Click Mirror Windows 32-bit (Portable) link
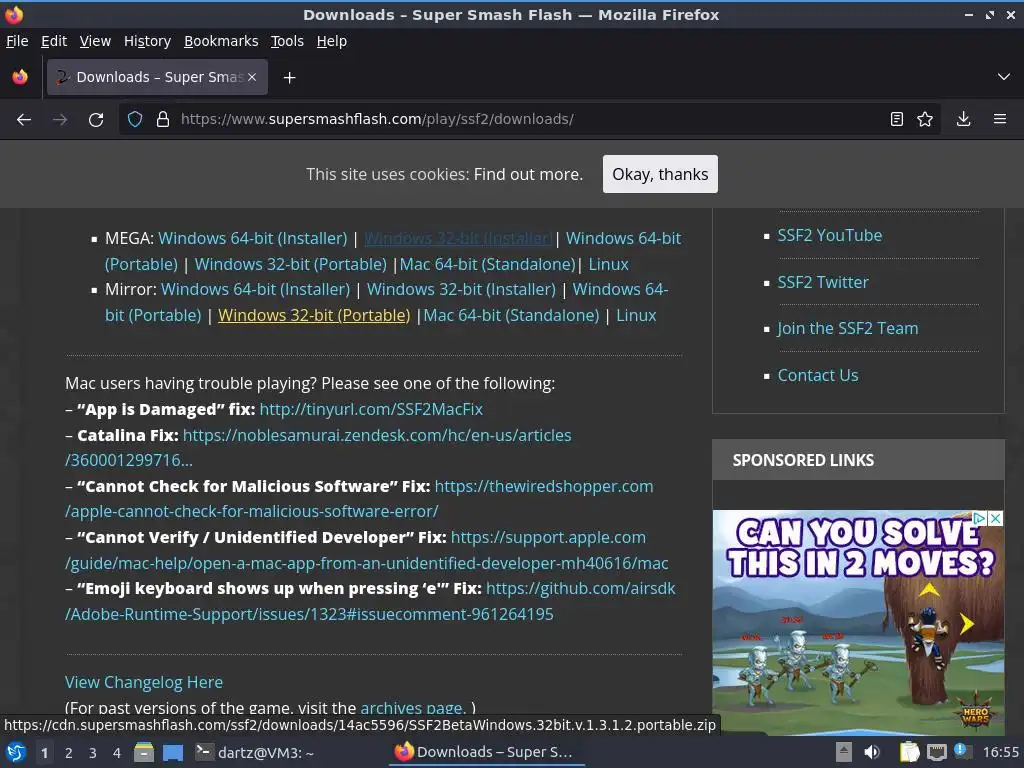Screen dimensions: 1024x768 [314, 315]
